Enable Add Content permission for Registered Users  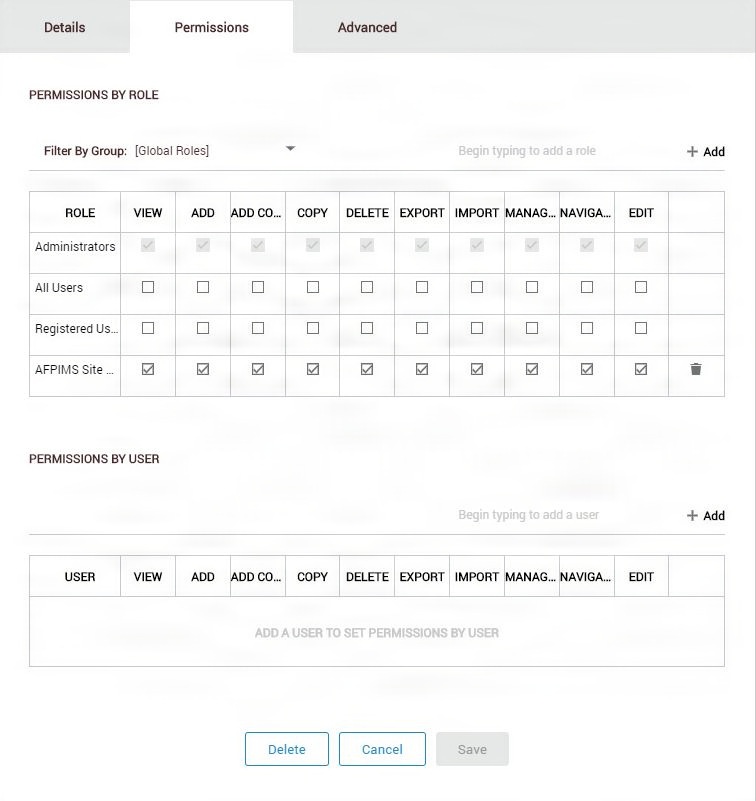coord(258,328)
